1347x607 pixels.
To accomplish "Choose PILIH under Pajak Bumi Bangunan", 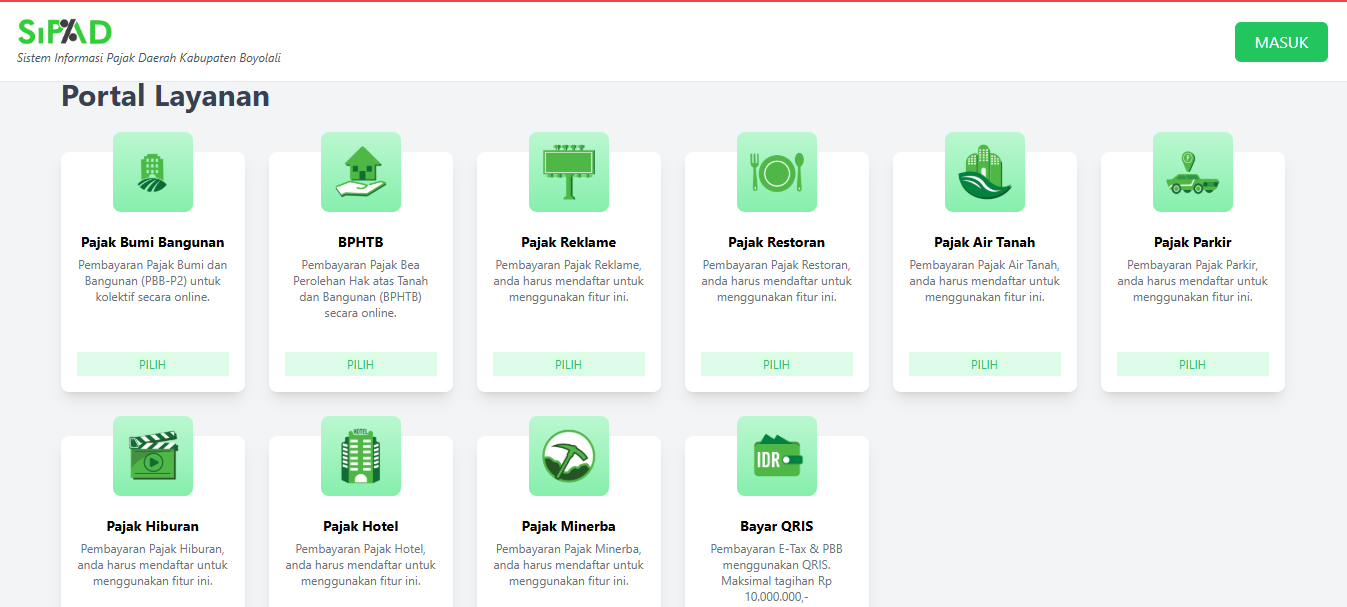I will tap(153, 364).
